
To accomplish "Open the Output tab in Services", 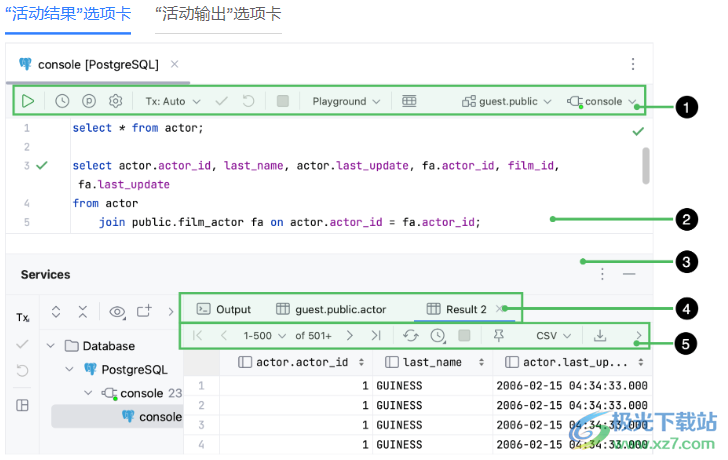I will 224,309.
